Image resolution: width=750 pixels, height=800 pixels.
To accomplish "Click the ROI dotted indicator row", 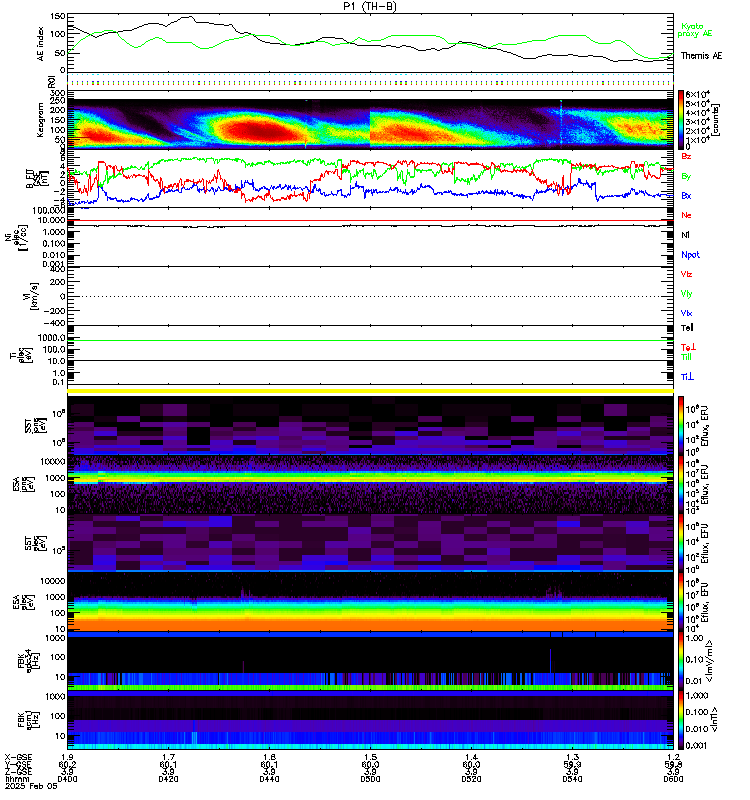I will [370, 82].
